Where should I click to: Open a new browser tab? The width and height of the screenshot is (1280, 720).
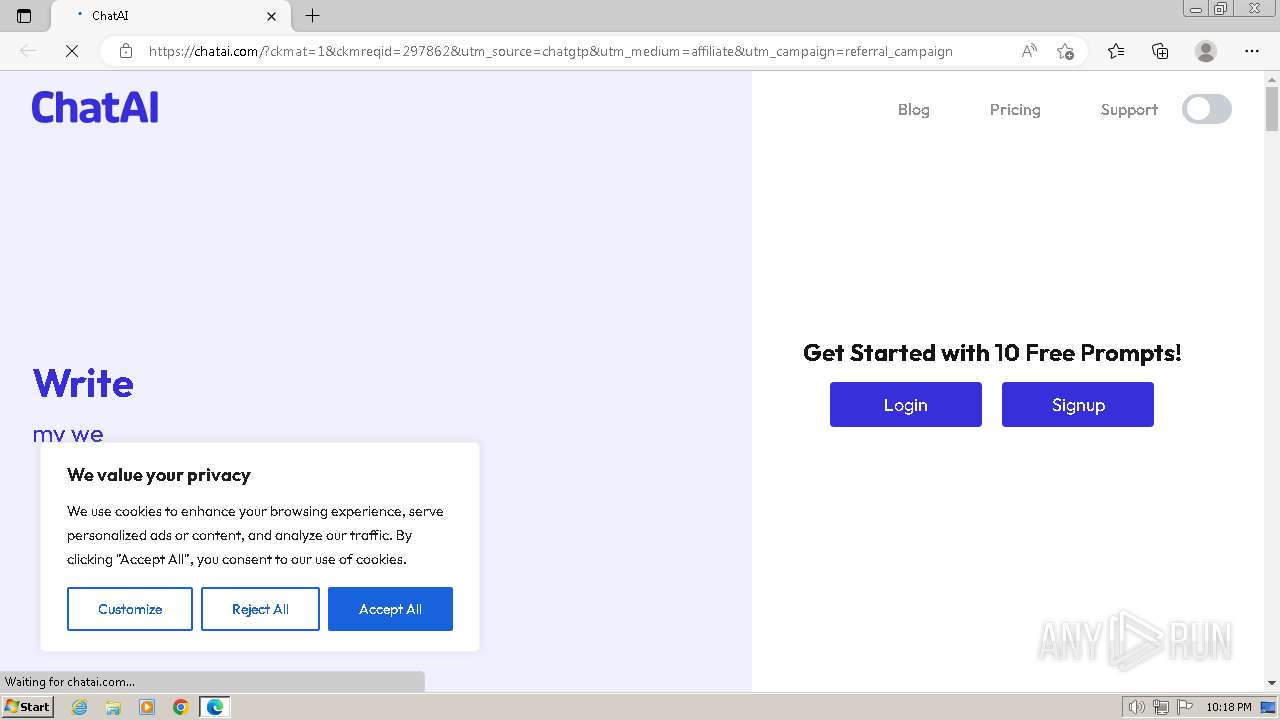312,16
